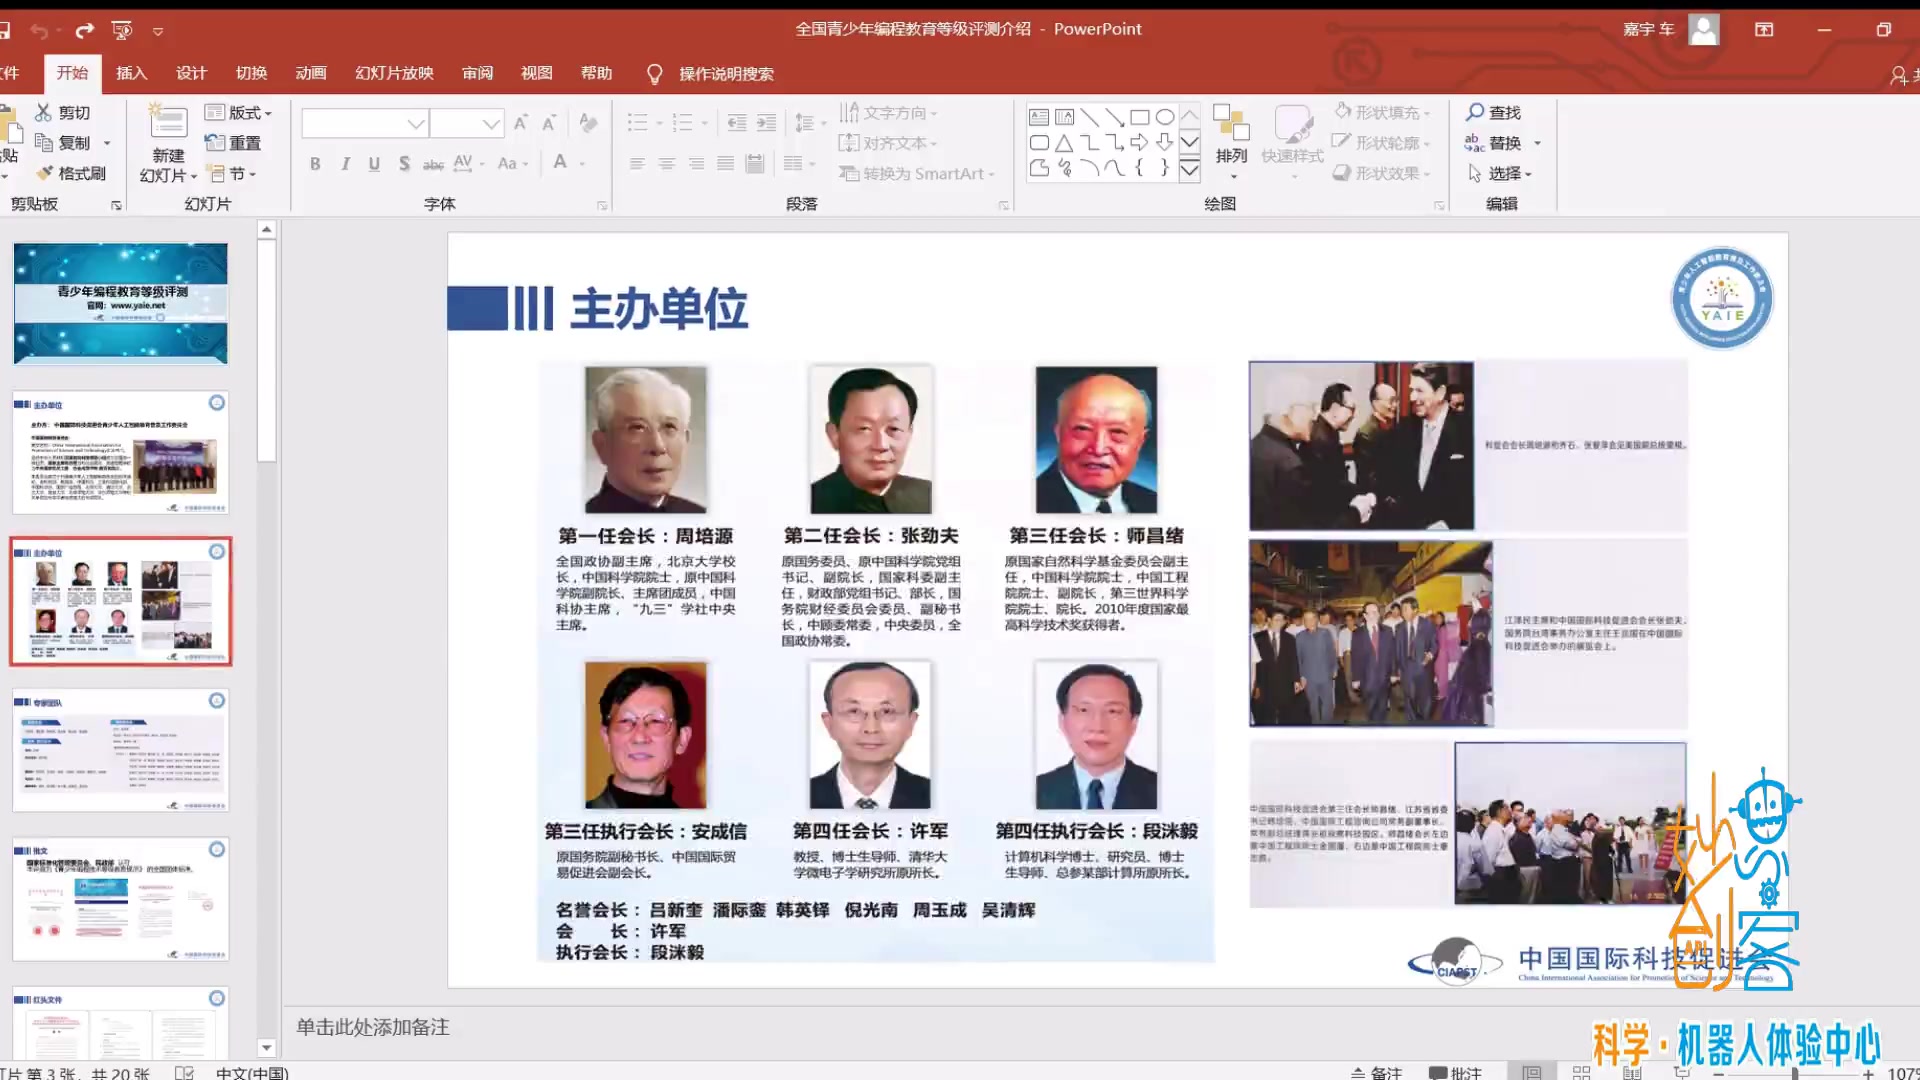1920x1080 pixels.
Task: Start slideshow from beginning icon in quick access bar
Action: (x=122, y=31)
